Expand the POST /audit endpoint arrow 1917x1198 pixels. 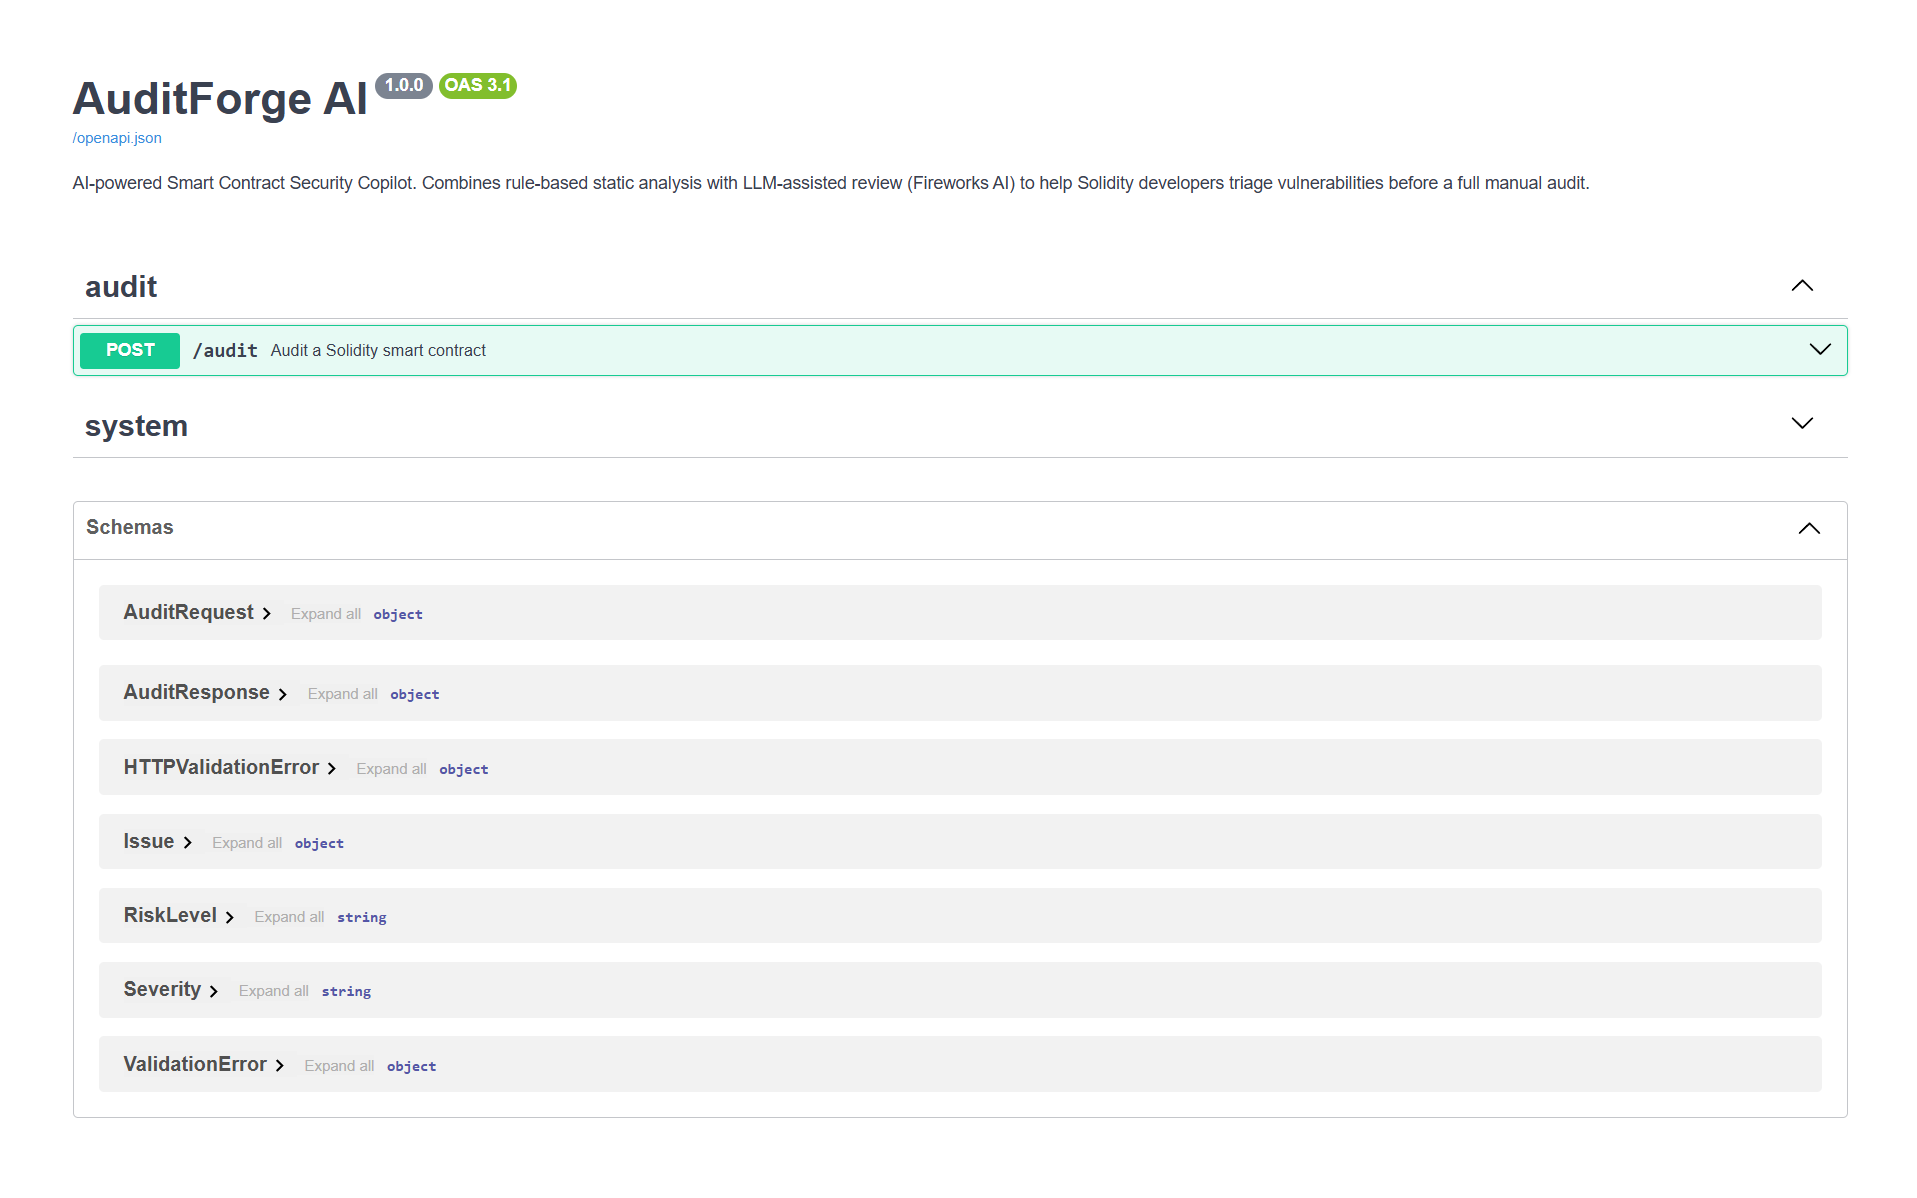pyautogui.click(x=1819, y=350)
